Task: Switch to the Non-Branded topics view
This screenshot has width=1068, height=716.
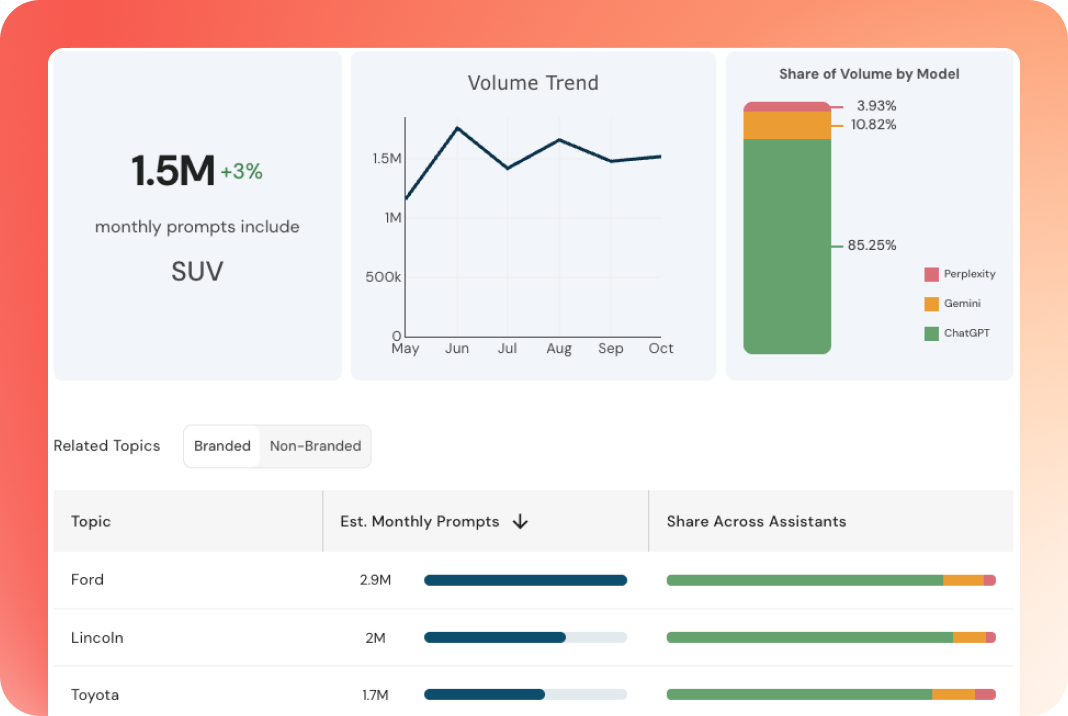Action: click(x=315, y=446)
